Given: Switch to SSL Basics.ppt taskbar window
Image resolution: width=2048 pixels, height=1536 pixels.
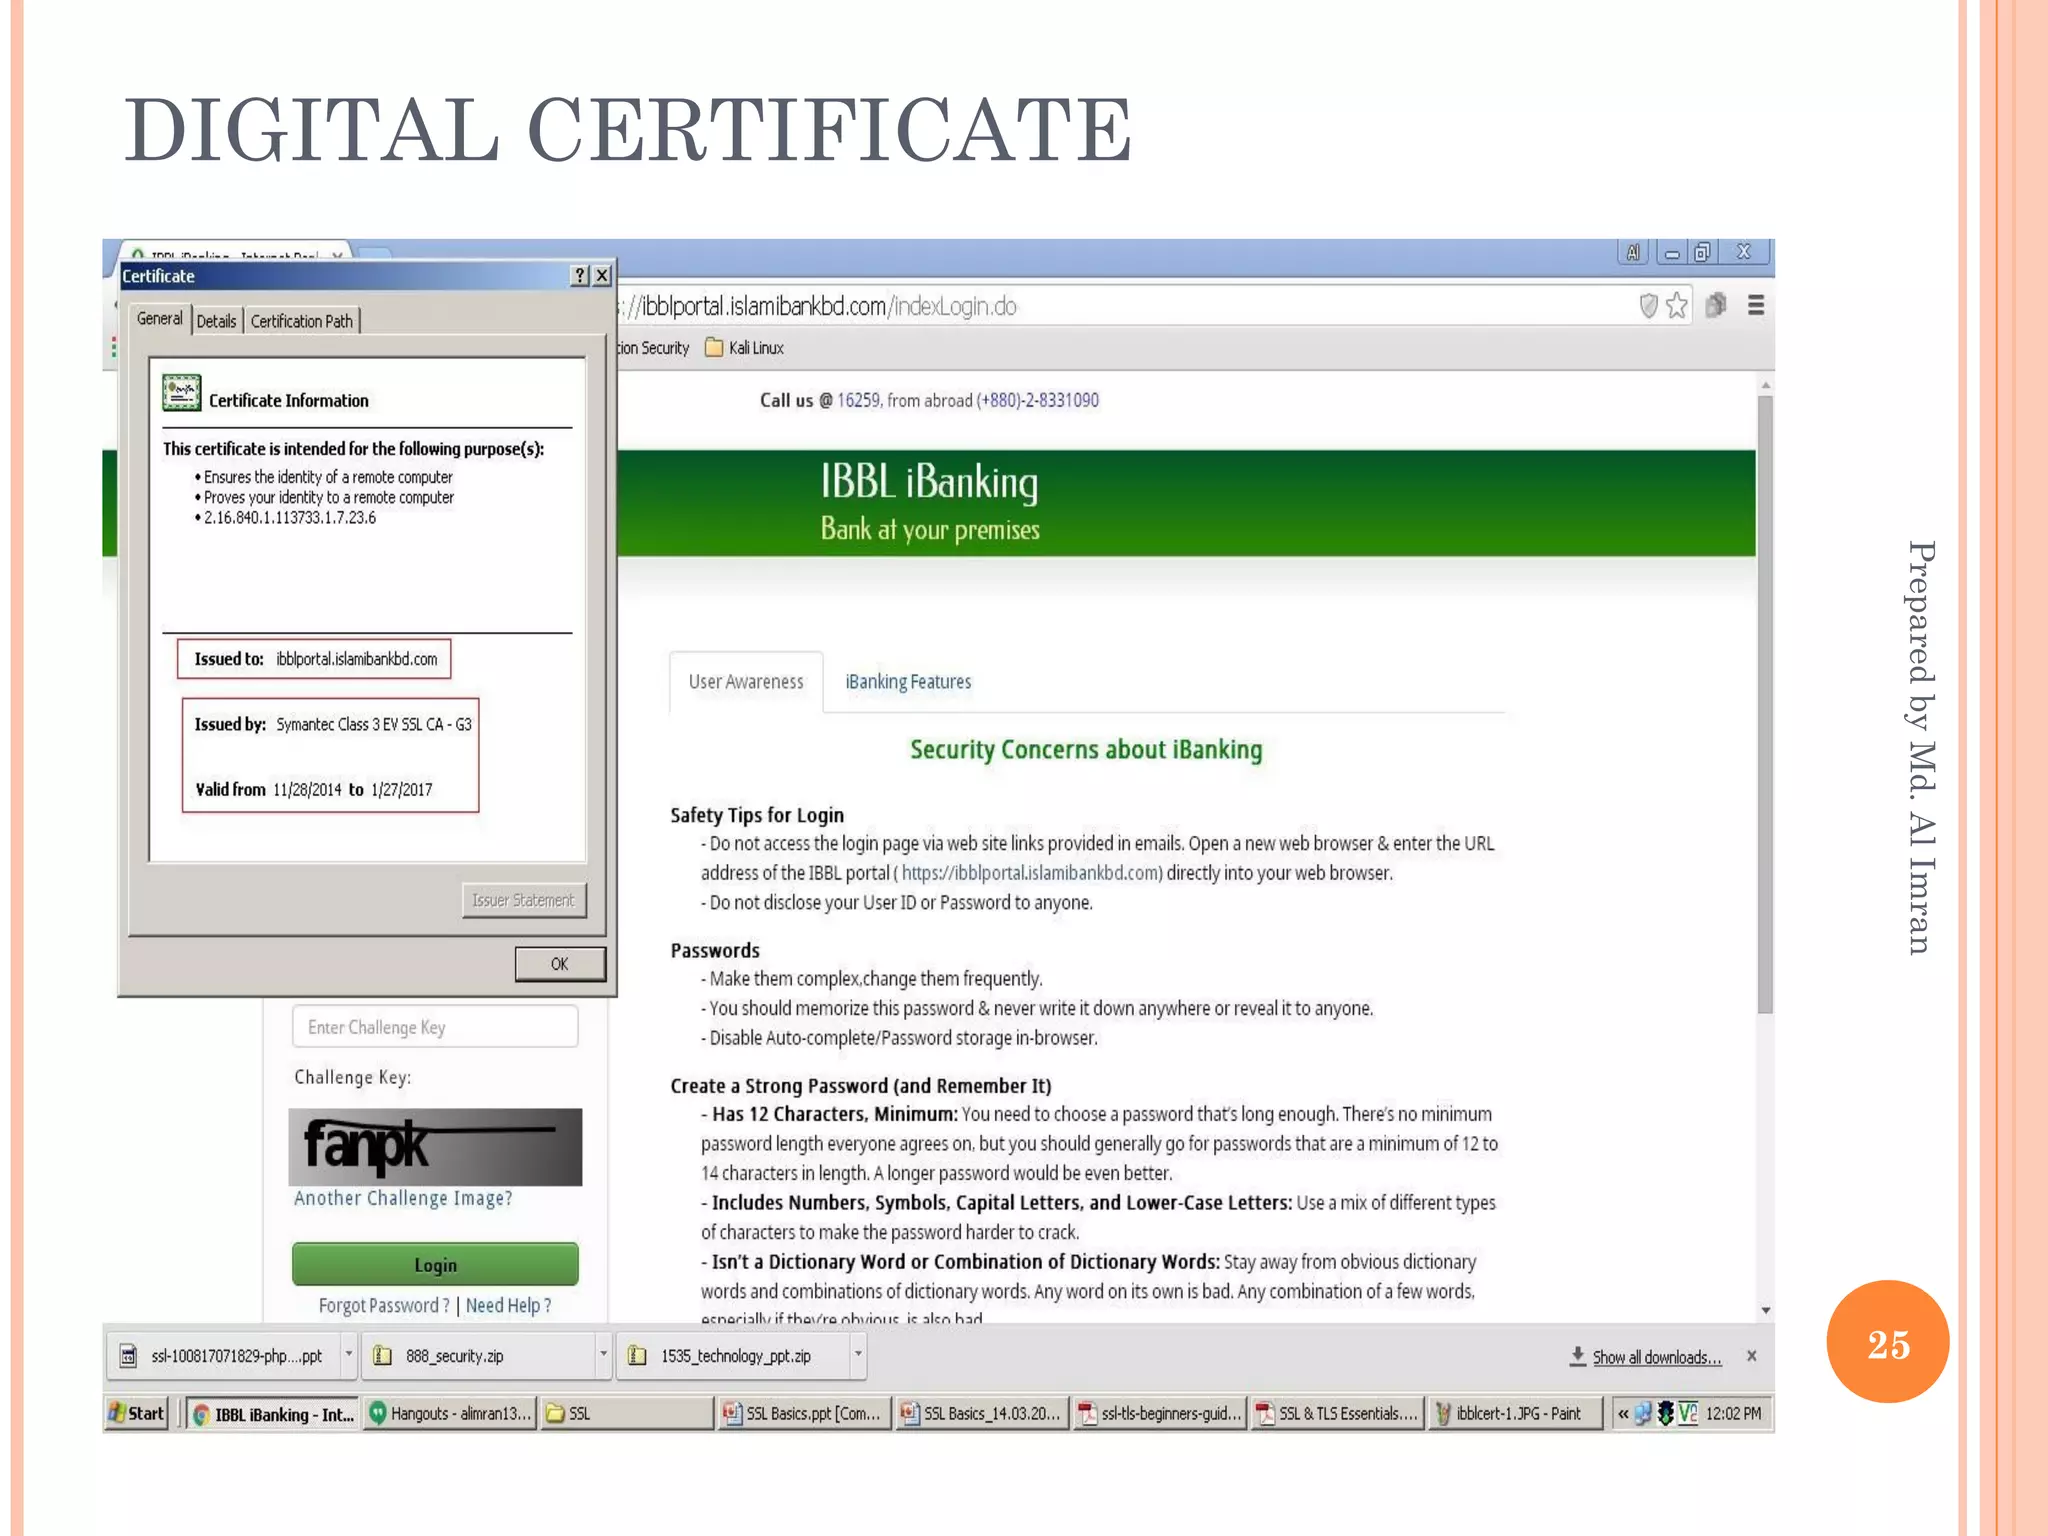Looking at the screenshot, I should 804,1414.
